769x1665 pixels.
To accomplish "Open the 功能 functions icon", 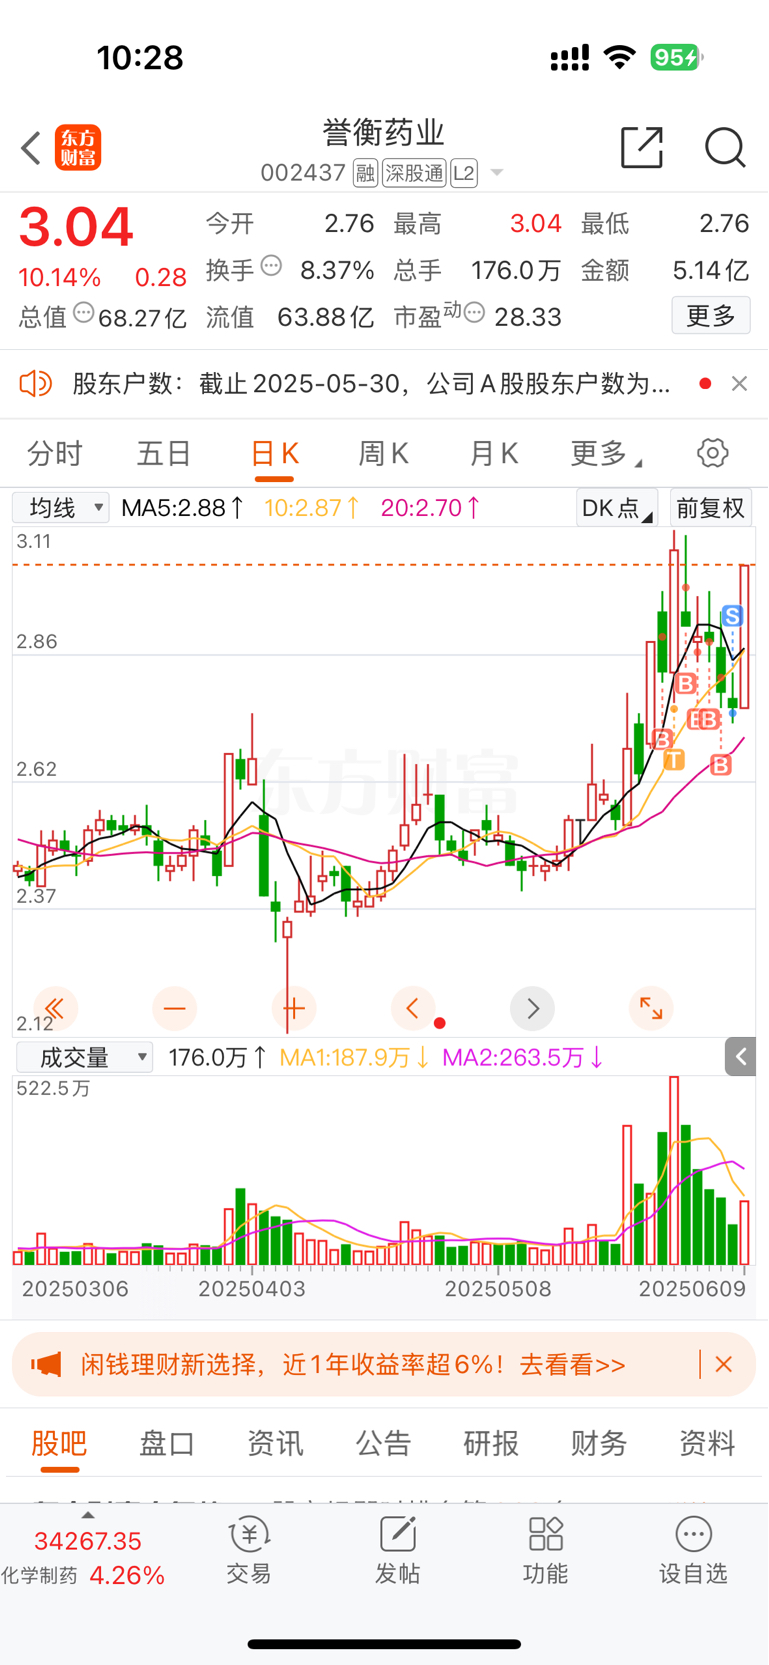I will point(546,1550).
